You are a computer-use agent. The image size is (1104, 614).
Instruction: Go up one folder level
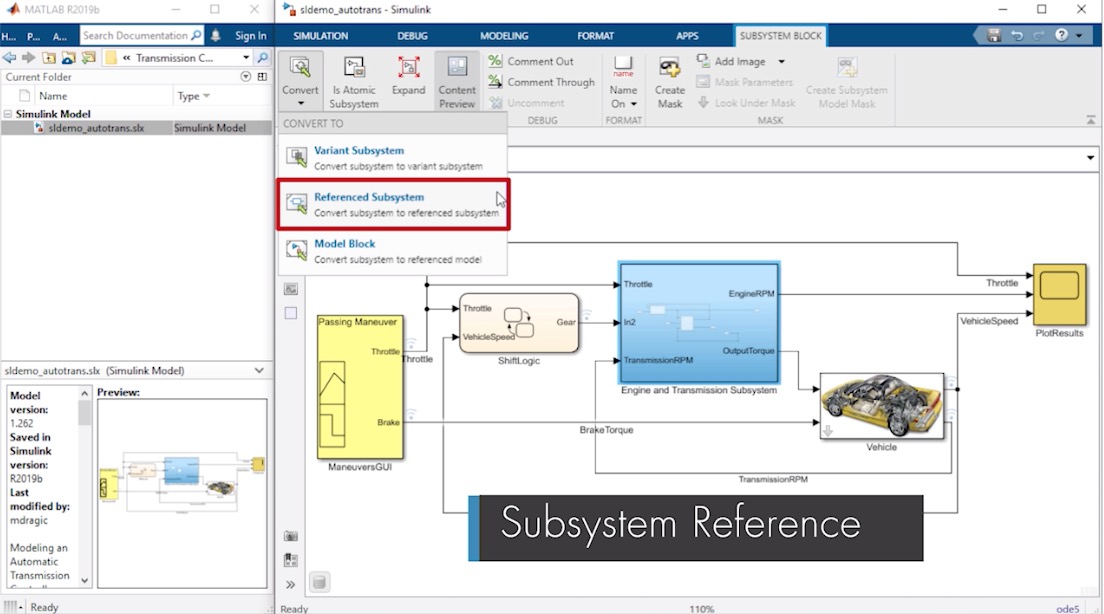(x=49, y=58)
